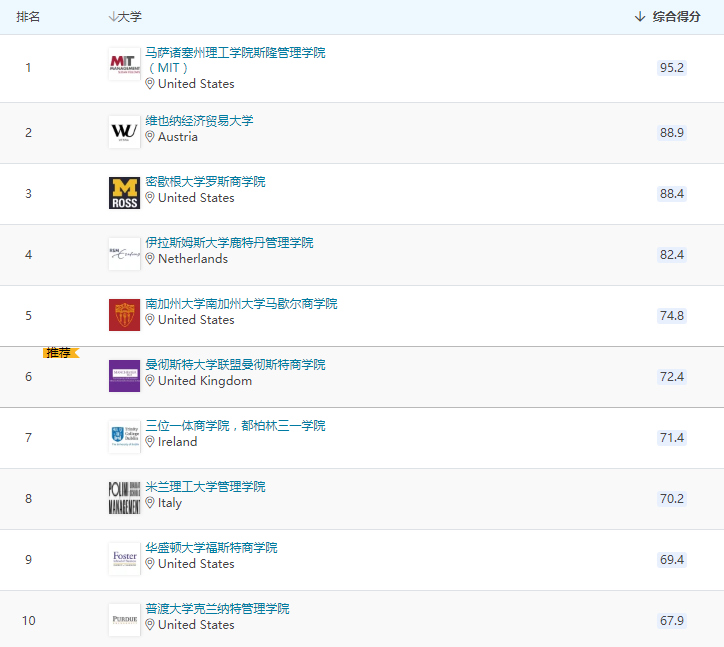The image size is (724, 647).
Task: Select the score 74.8
Action: tap(672, 315)
